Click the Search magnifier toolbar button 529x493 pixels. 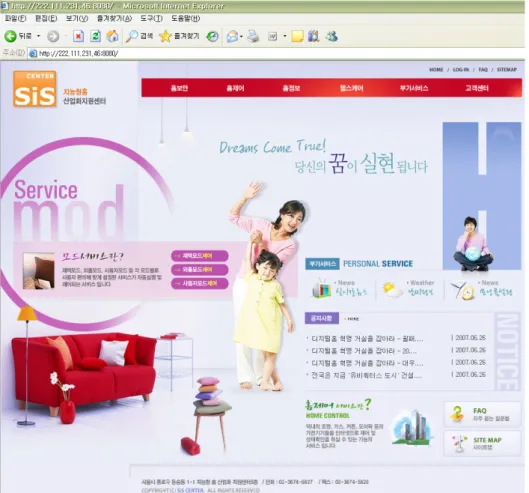[x=140, y=36]
